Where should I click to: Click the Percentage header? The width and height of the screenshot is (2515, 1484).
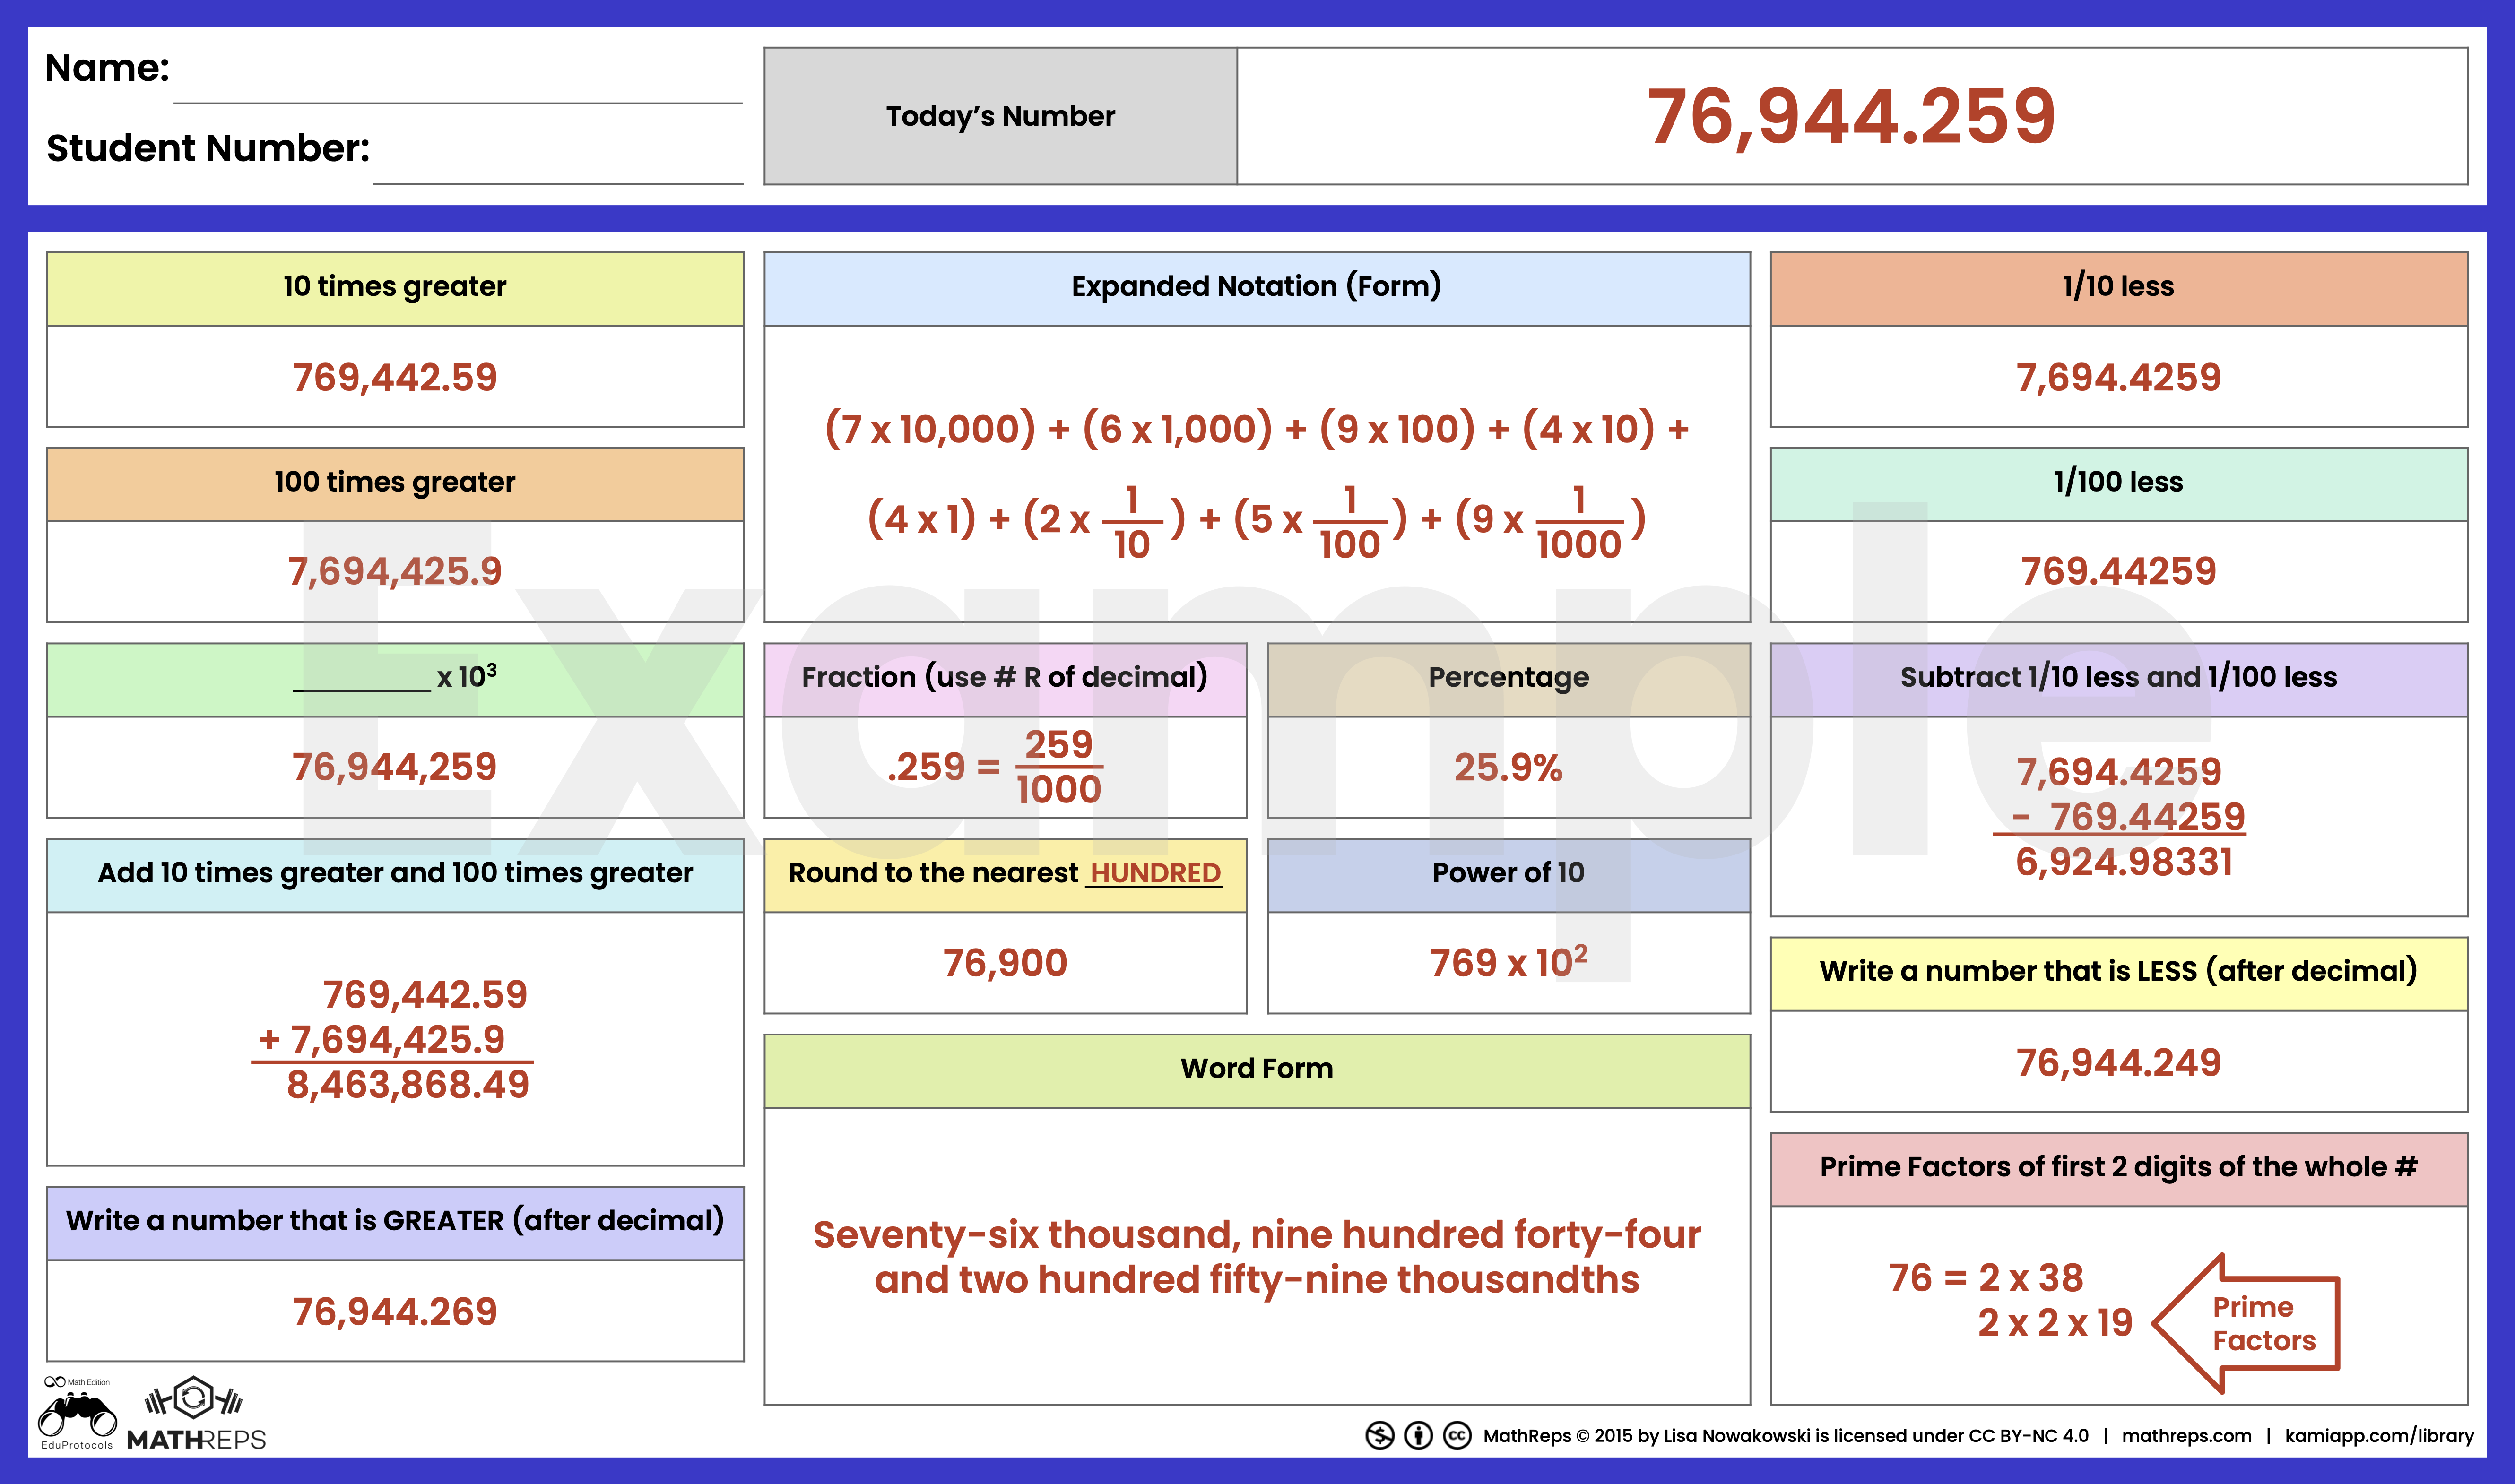pyautogui.click(x=1508, y=679)
